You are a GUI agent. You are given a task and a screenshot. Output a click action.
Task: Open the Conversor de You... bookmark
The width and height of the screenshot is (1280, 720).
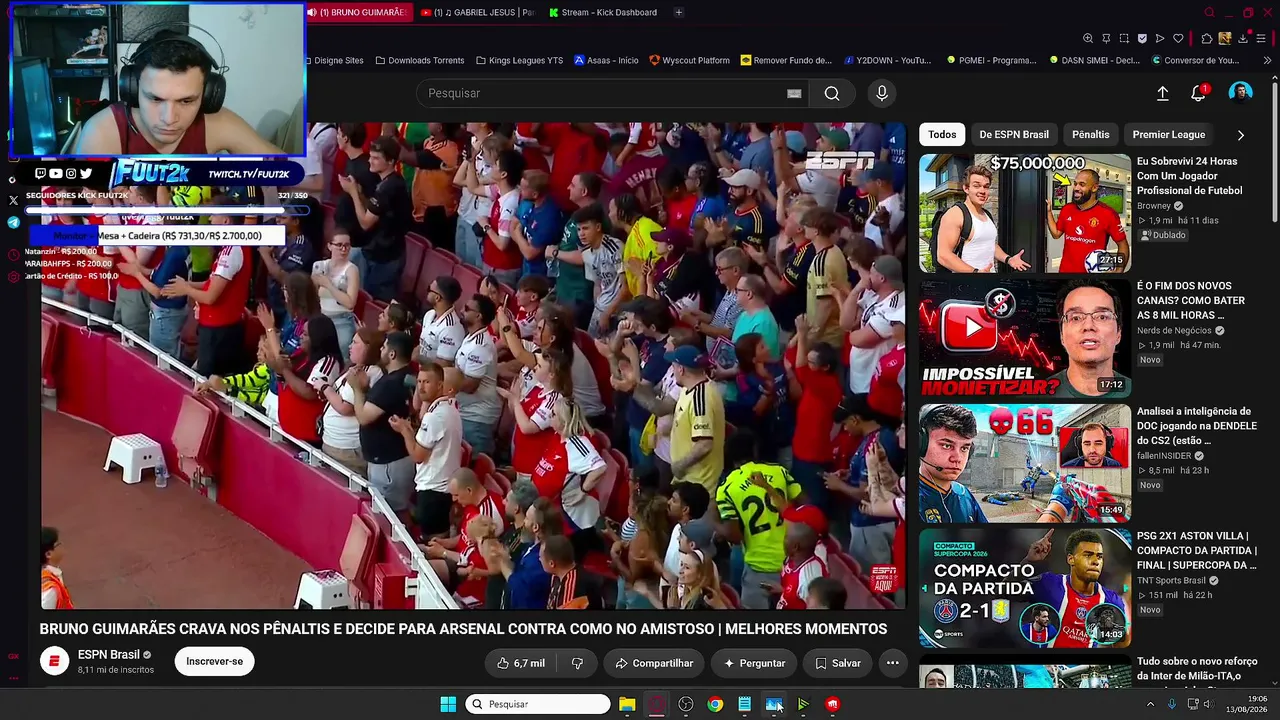click(1195, 60)
